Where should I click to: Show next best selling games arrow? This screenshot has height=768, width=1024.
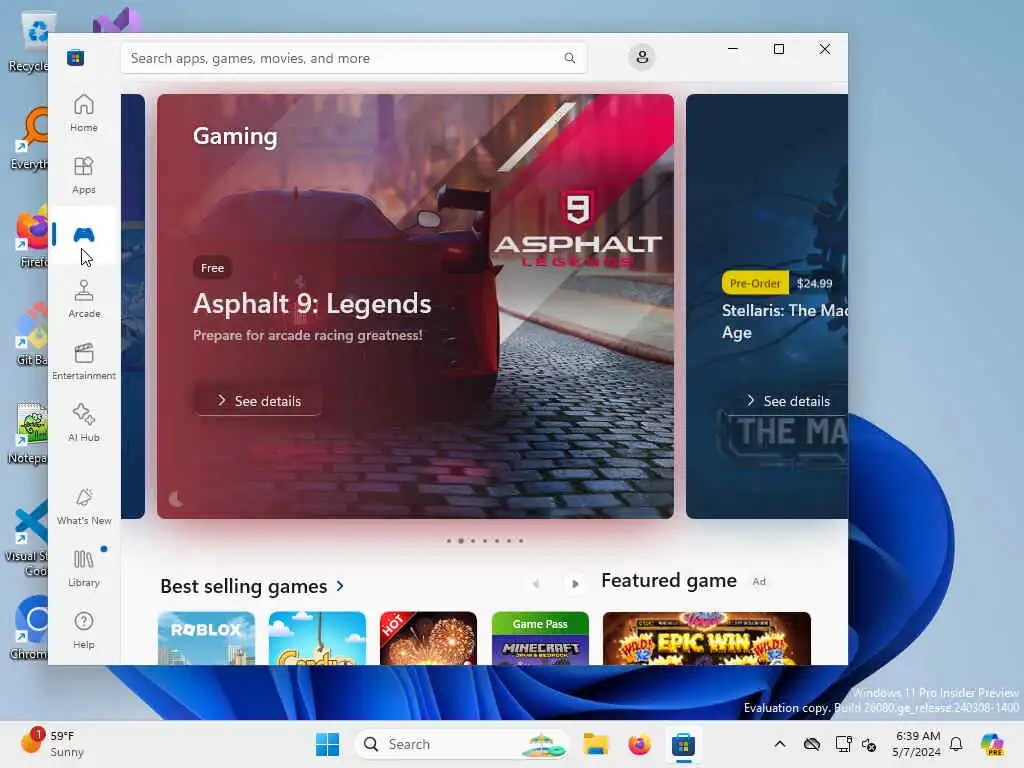pyautogui.click(x=575, y=584)
